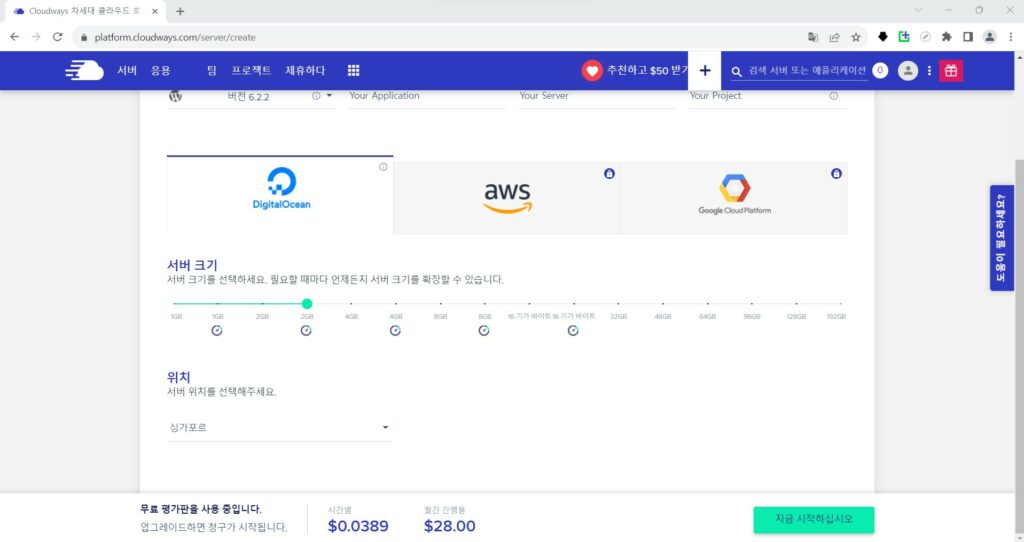
Task: Open the Chrome tab search chevron
Action: pyautogui.click(x=918, y=10)
